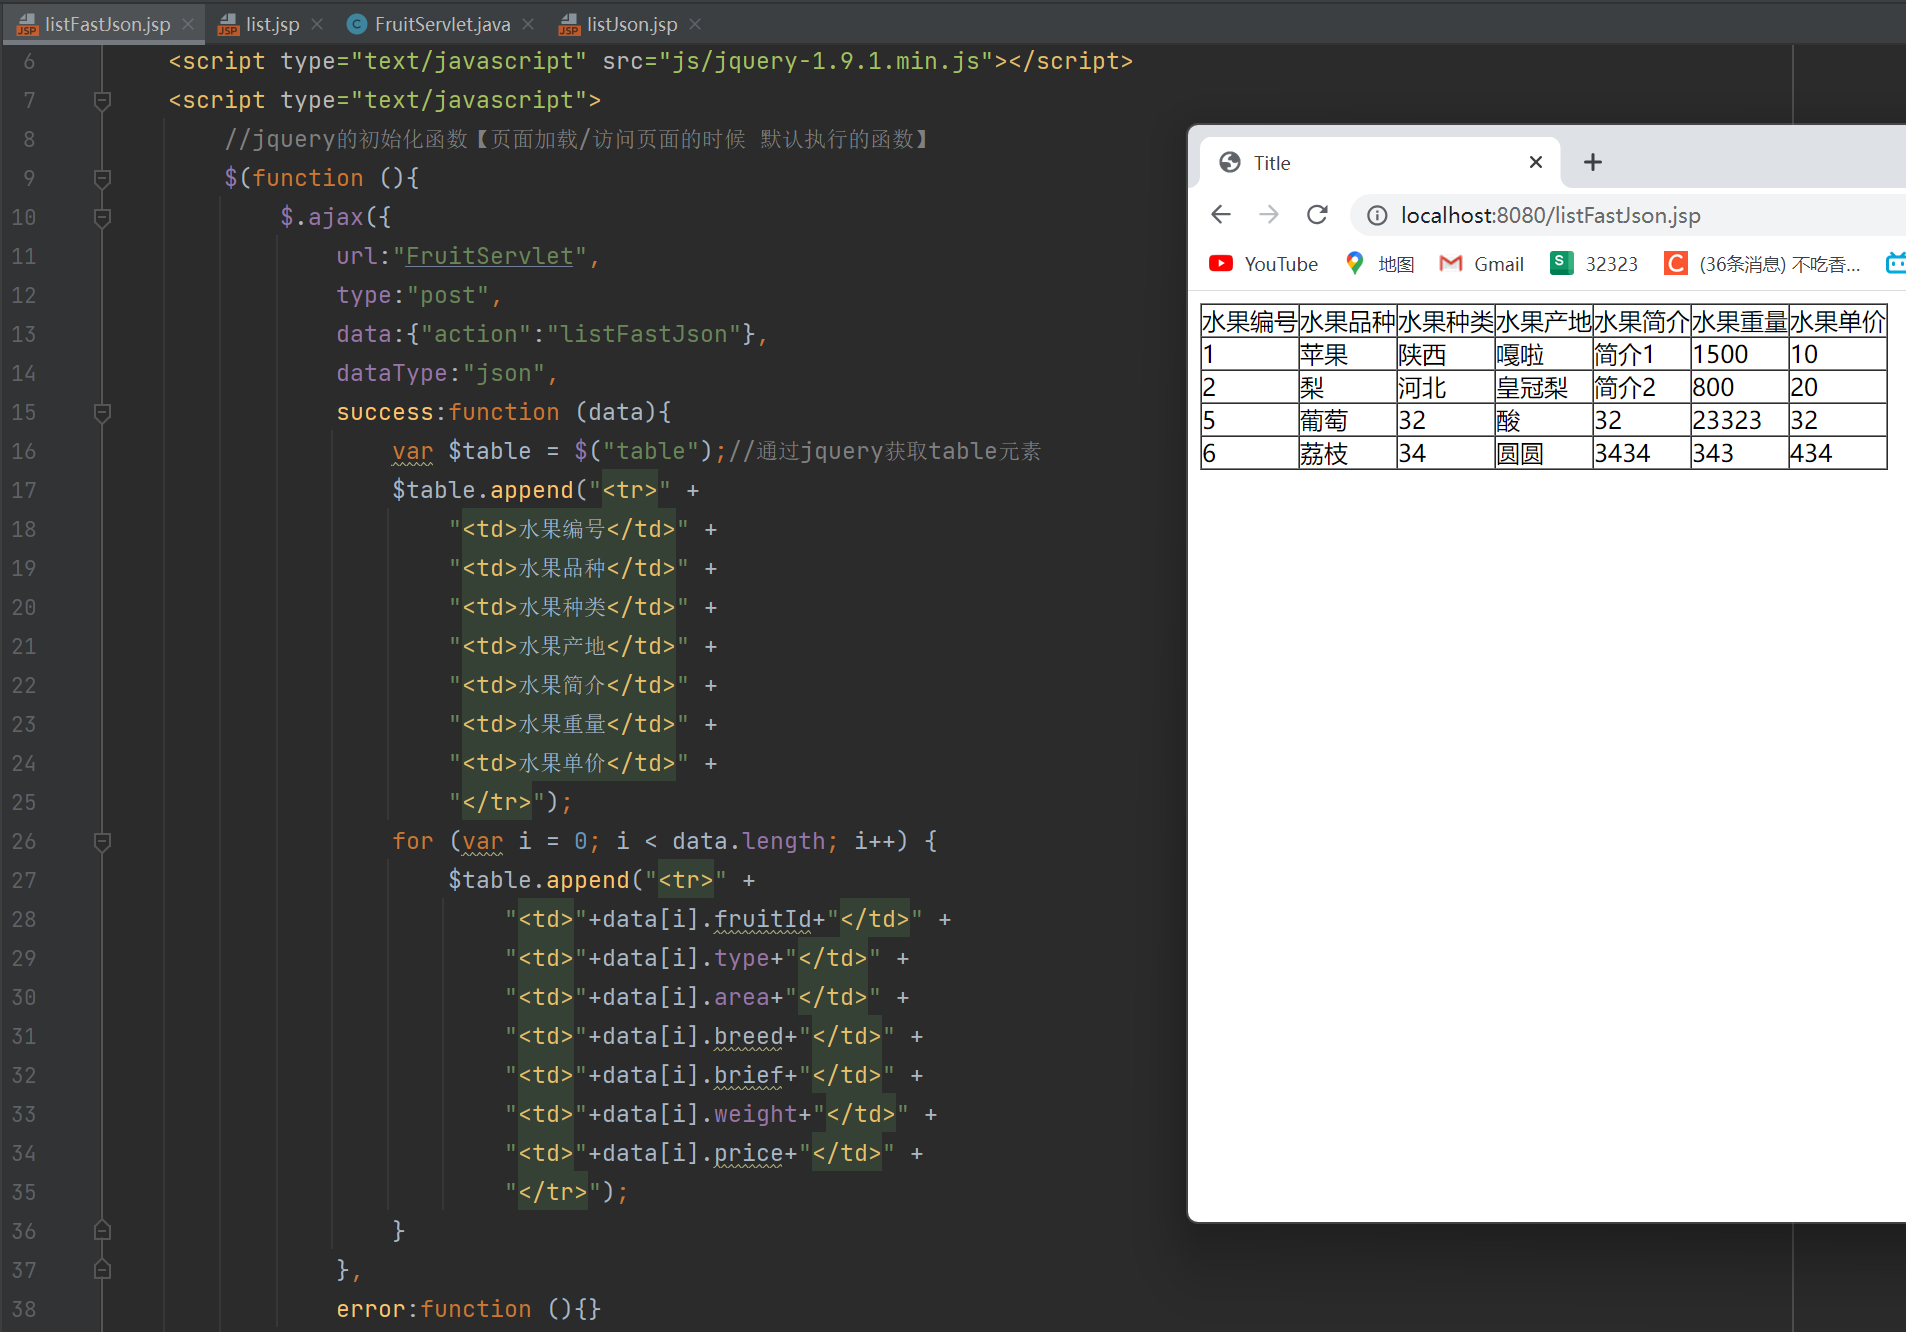The image size is (1906, 1332).
Task: Toggle the gutter bookmark at line 36
Action: coord(101,1230)
